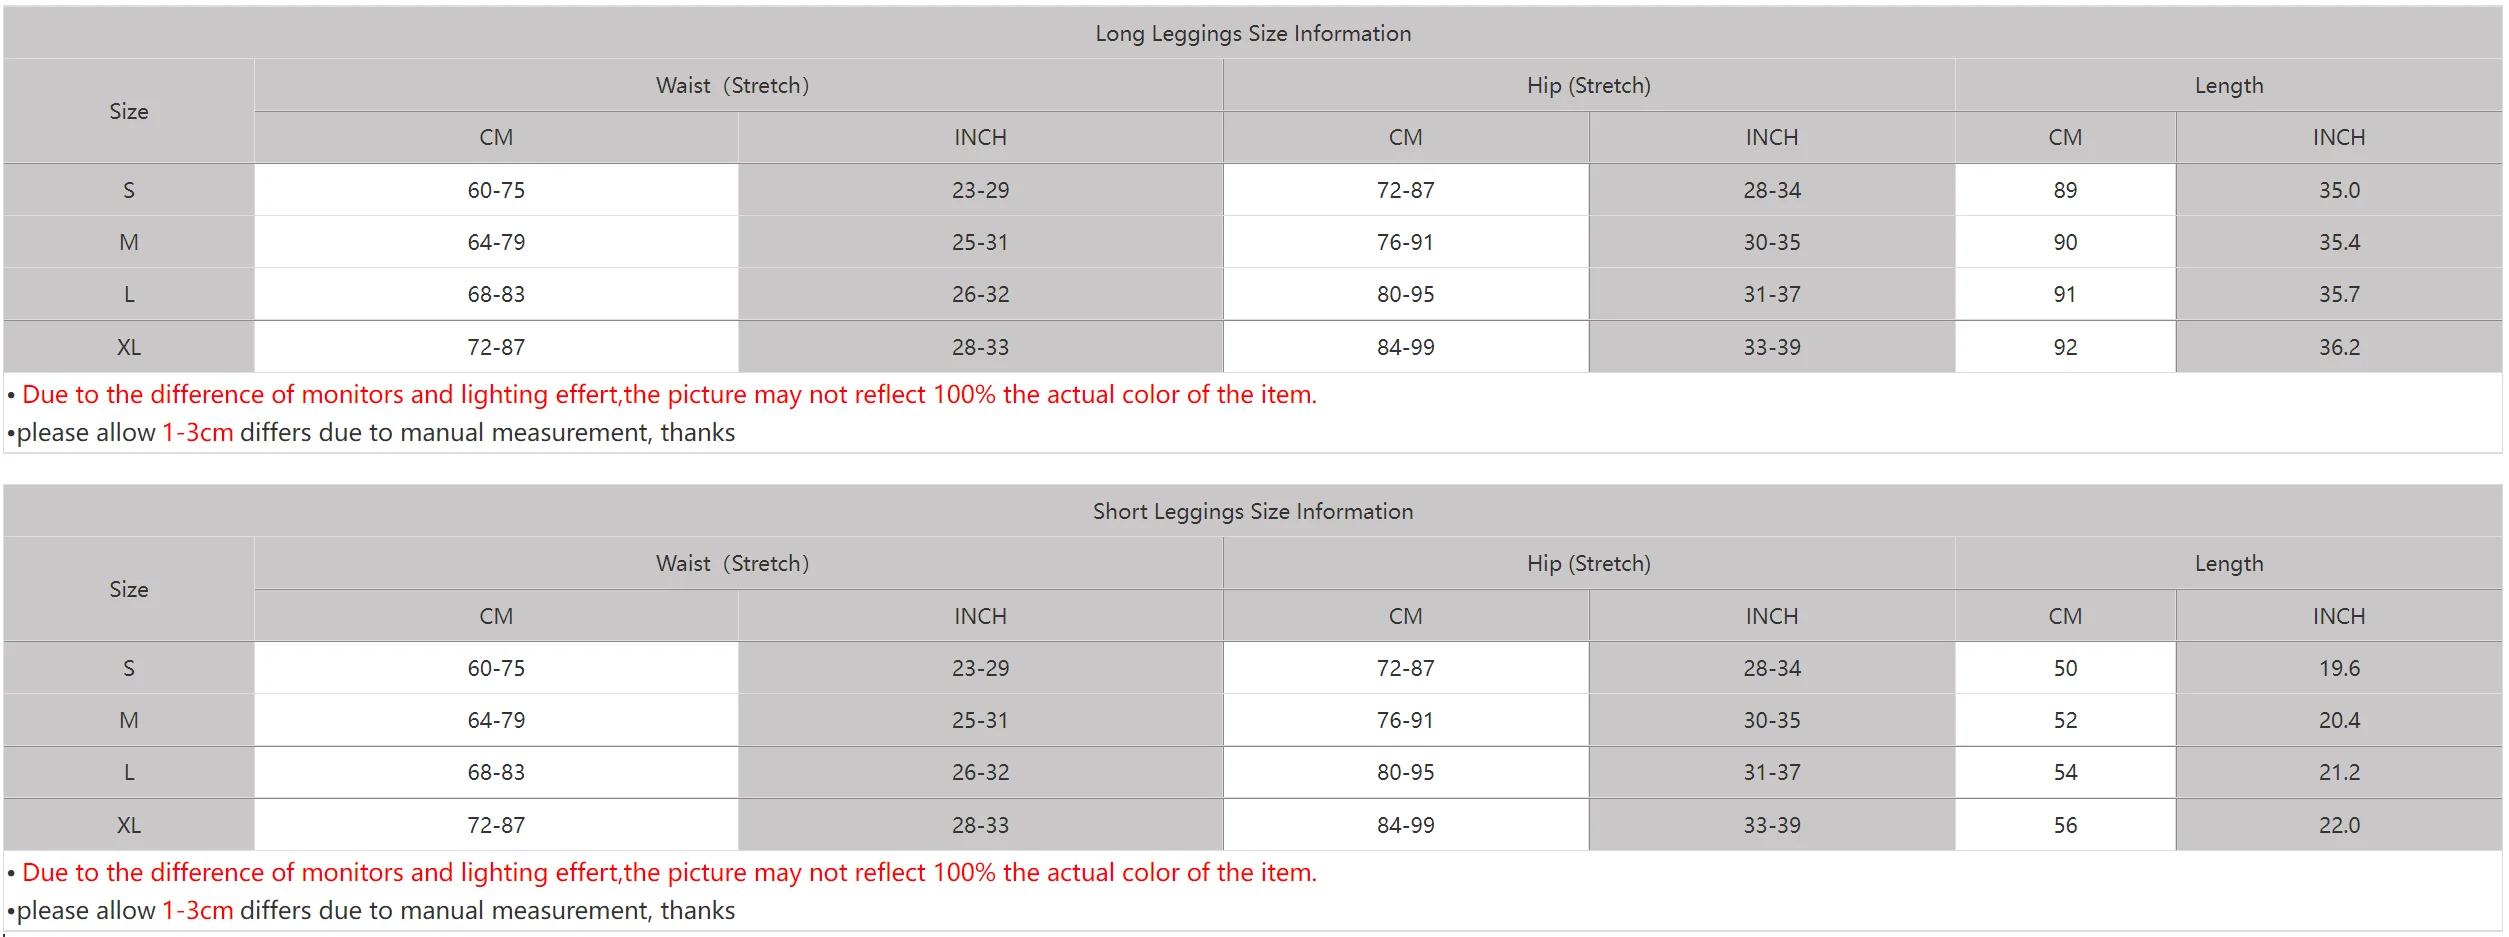This screenshot has width=2509, height=937.
Task: Select Waist (Stretch) header in Long Leggings table
Action: [732, 85]
